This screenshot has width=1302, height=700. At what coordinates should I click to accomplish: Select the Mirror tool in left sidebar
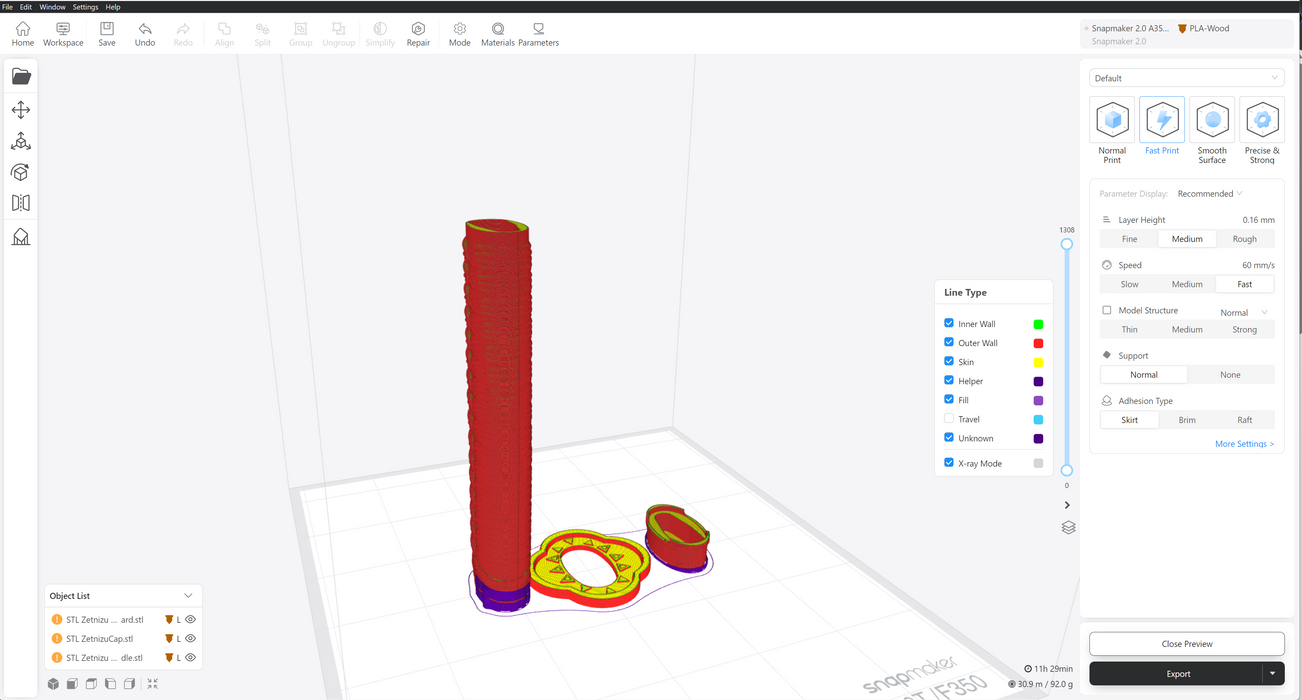click(21, 203)
